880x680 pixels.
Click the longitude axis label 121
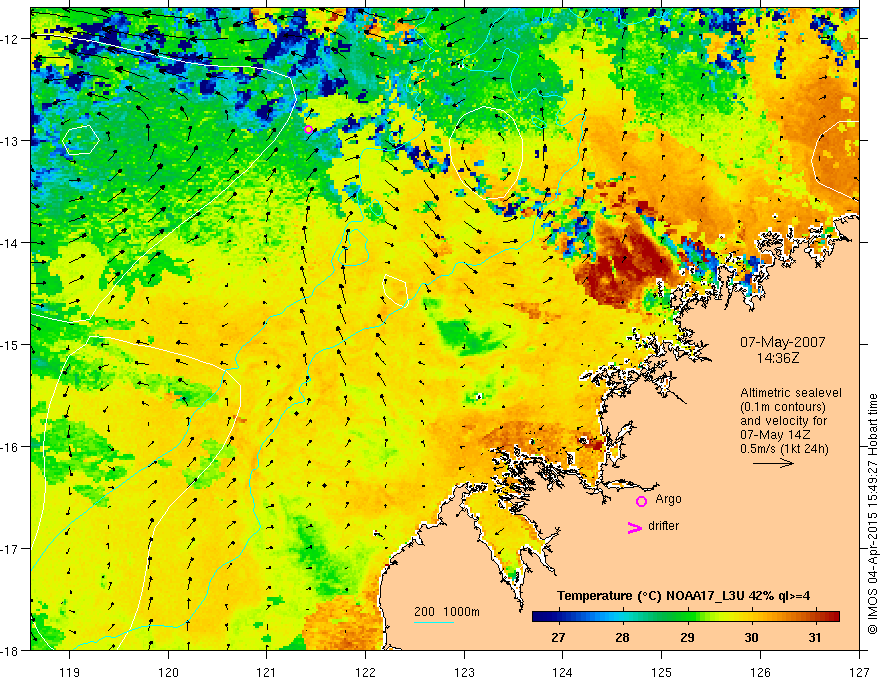[267, 672]
